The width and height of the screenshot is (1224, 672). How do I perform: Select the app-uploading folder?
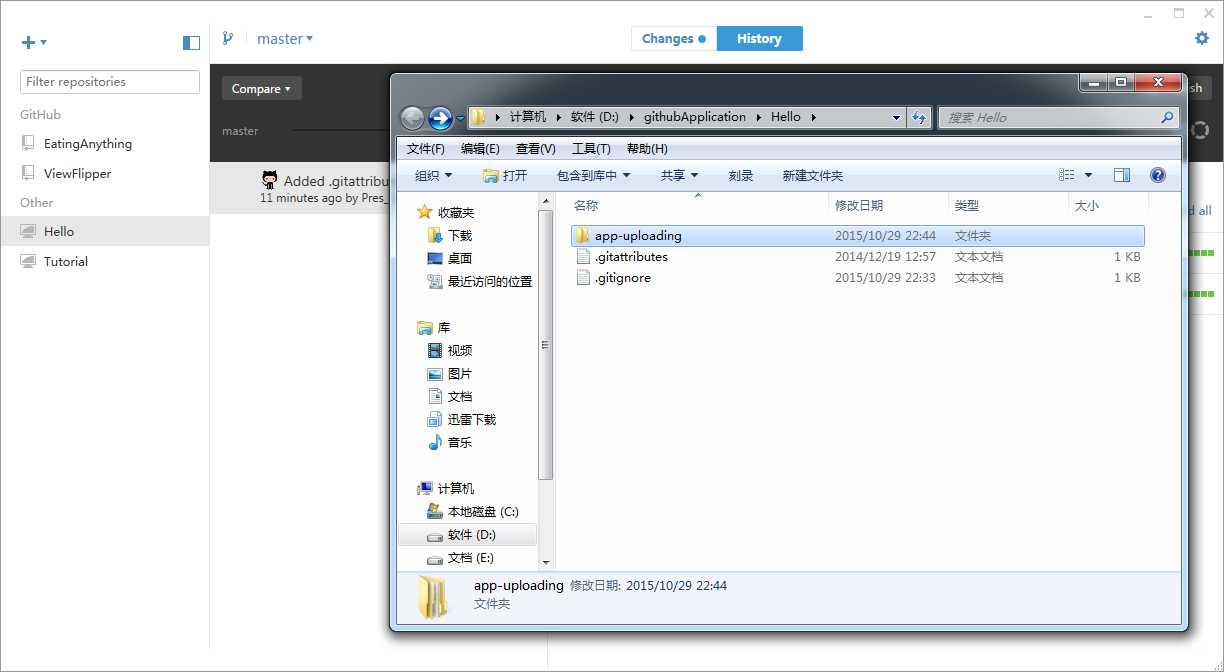(x=857, y=236)
